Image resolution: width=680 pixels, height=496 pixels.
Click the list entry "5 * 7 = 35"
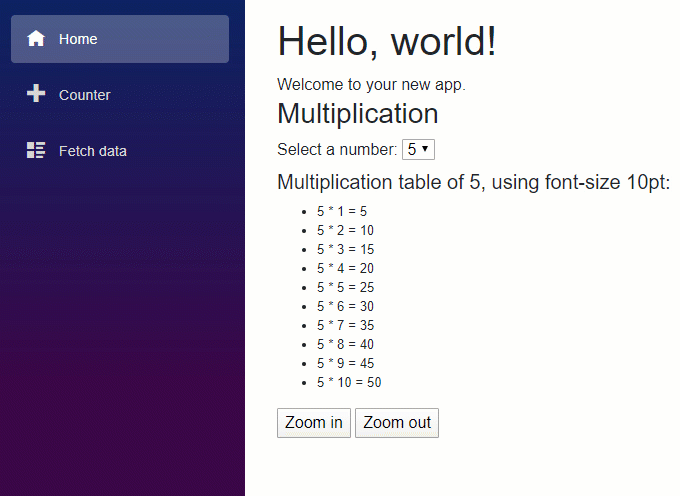pyautogui.click(x=345, y=325)
